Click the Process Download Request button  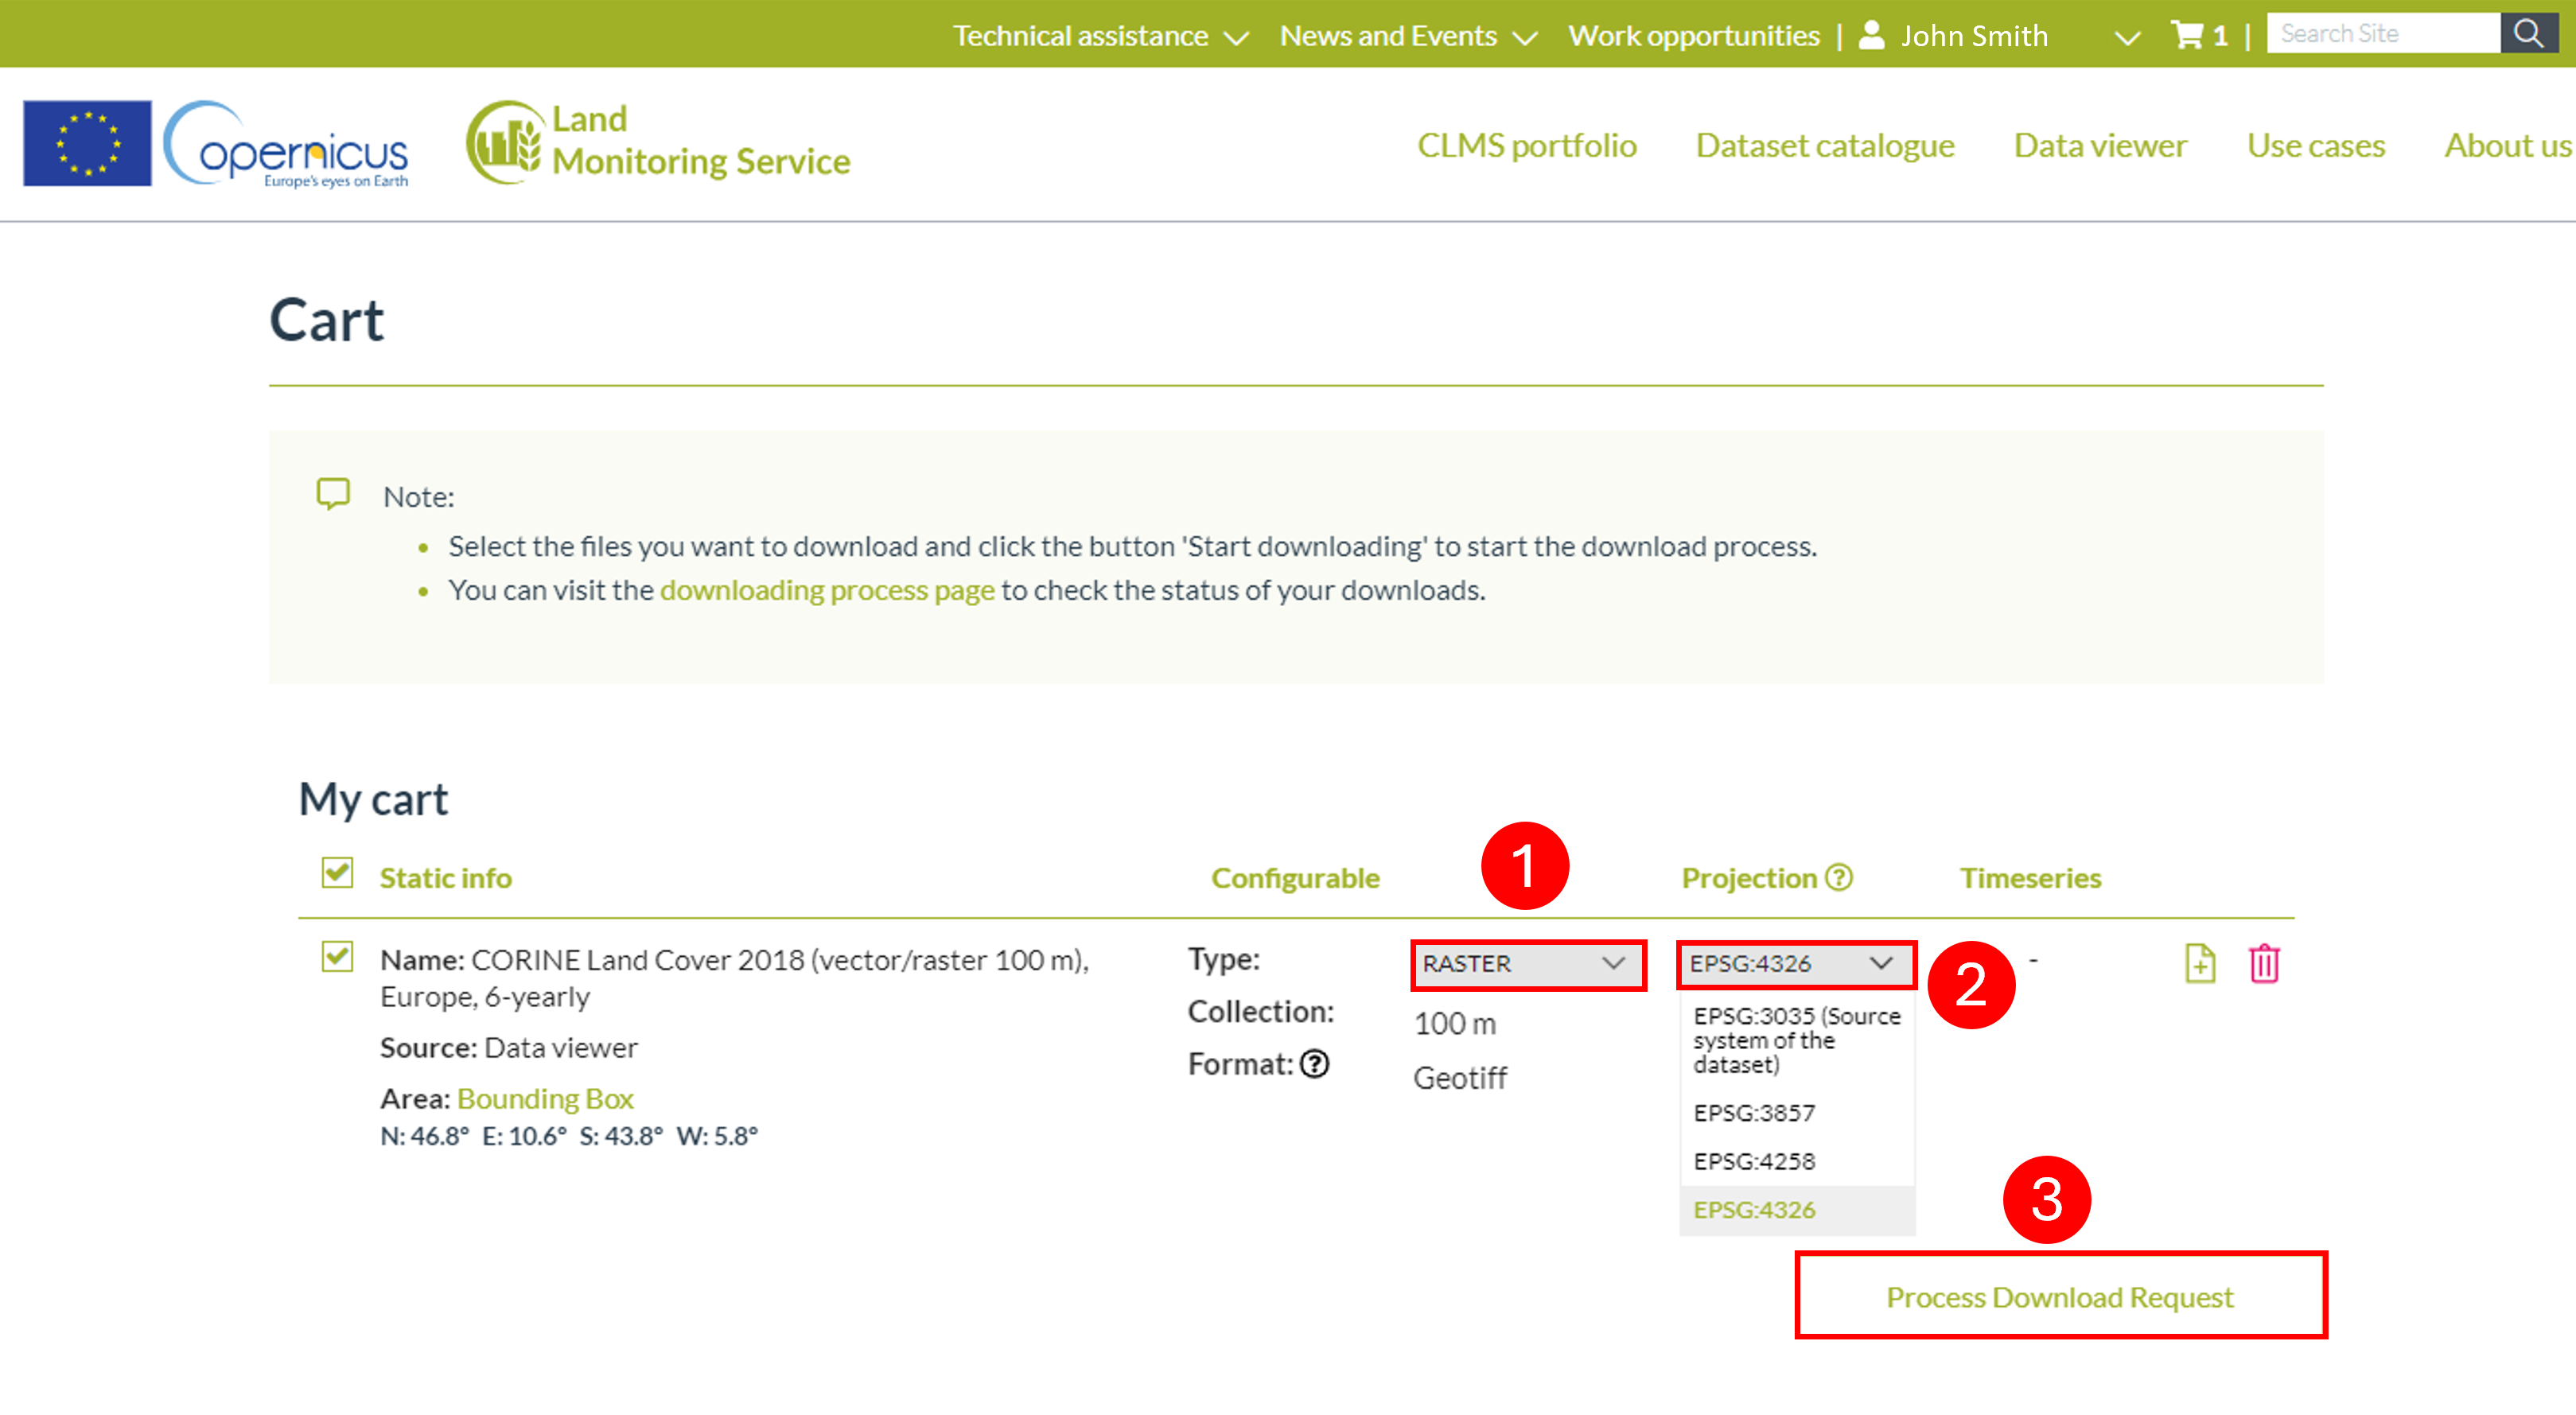pos(2060,1297)
